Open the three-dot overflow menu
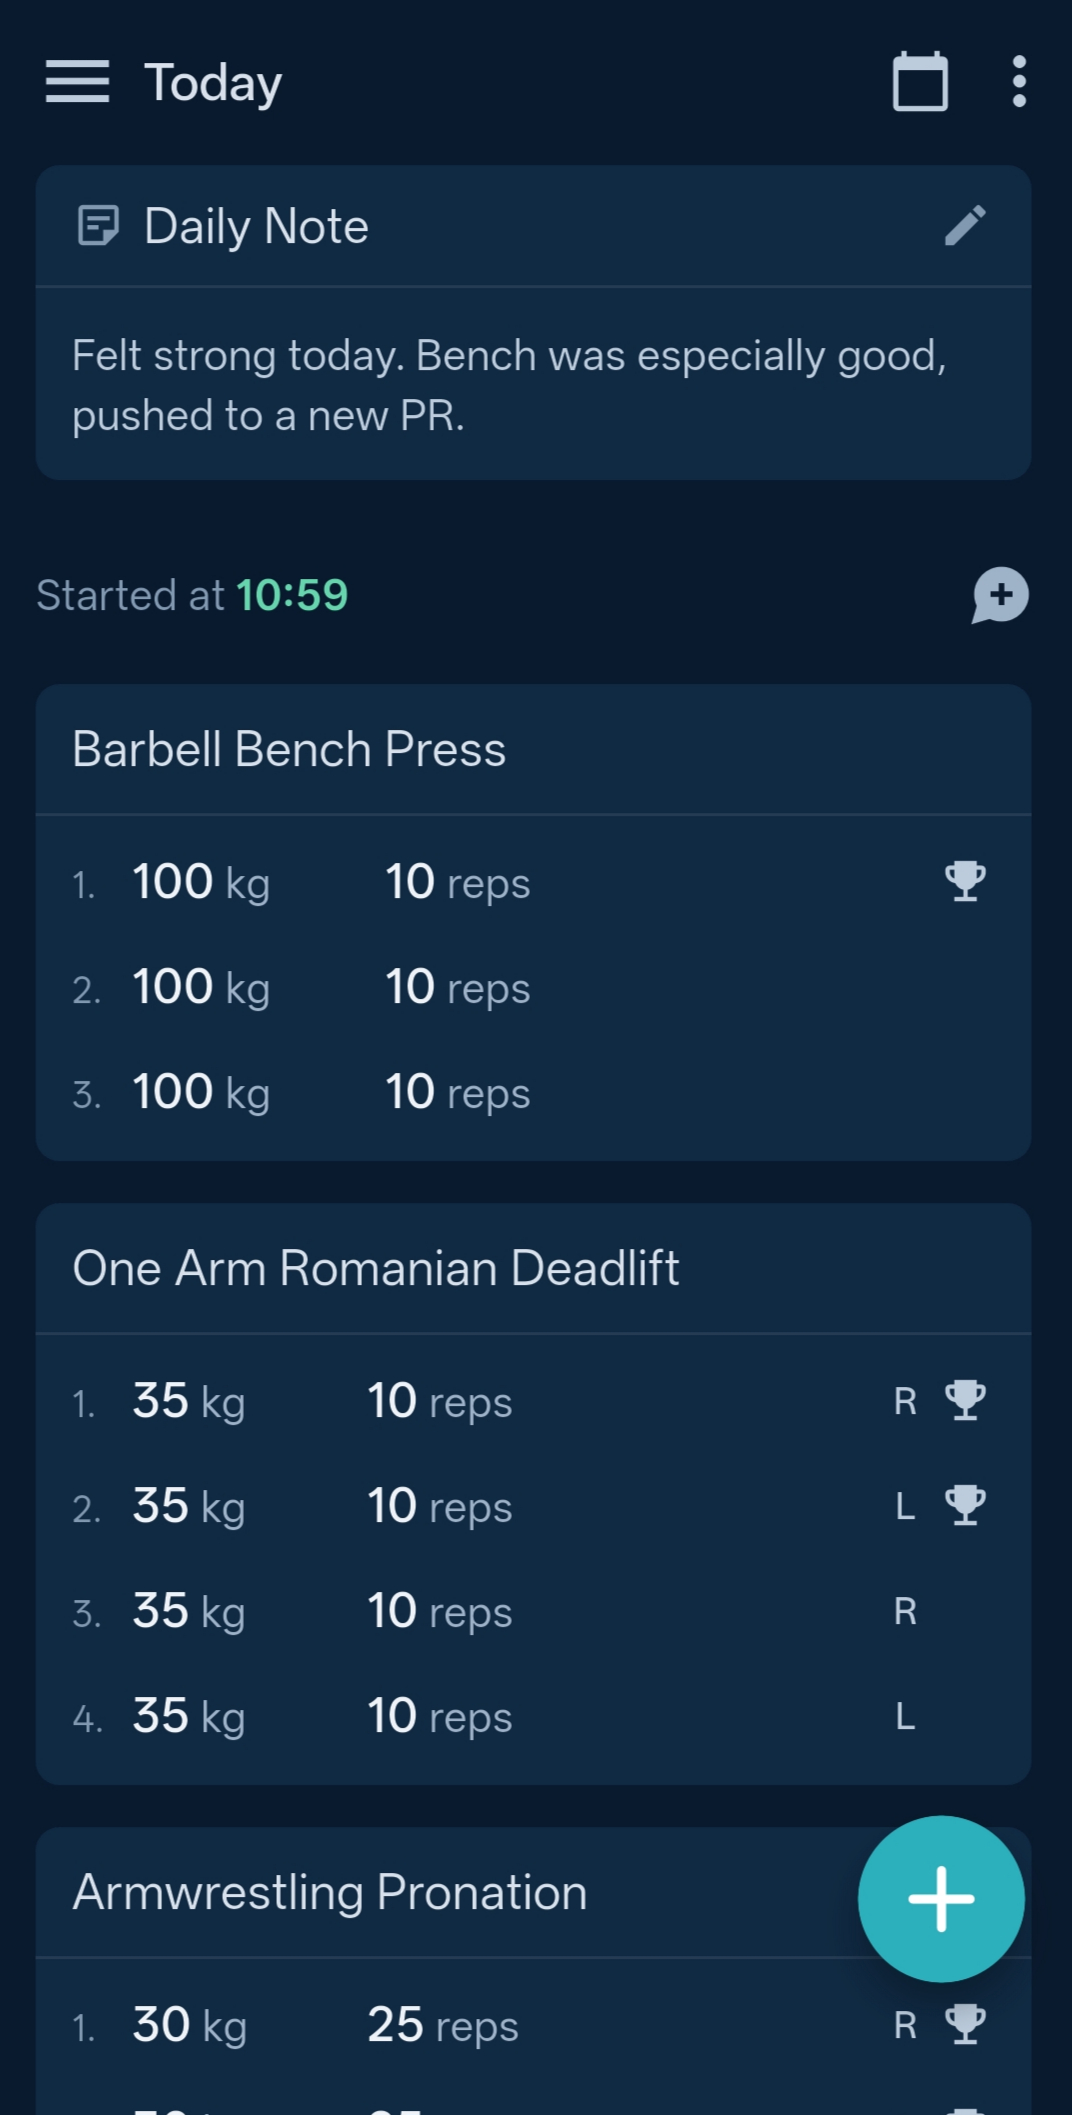 [x=1019, y=81]
